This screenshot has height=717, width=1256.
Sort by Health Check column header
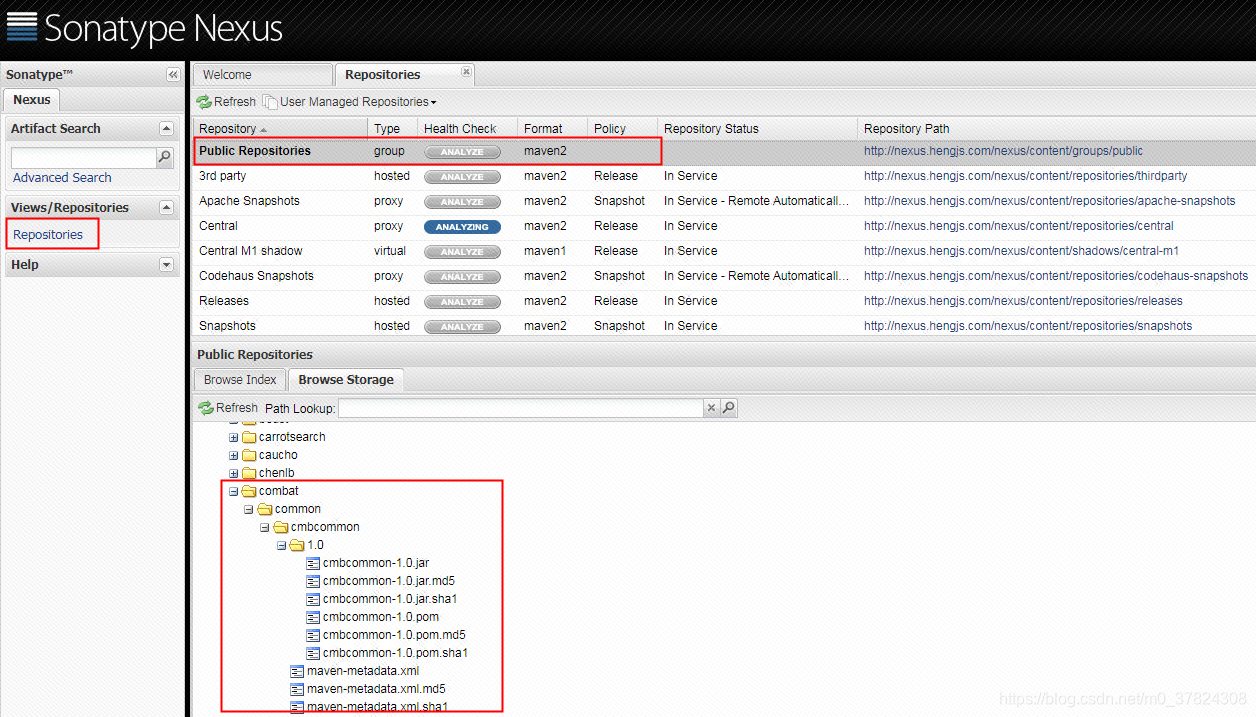467,128
